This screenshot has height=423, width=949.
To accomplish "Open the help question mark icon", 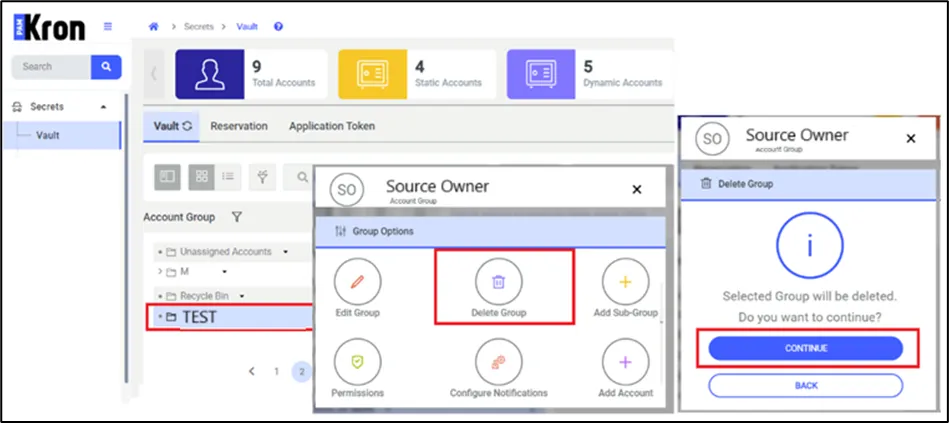I will [x=278, y=27].
